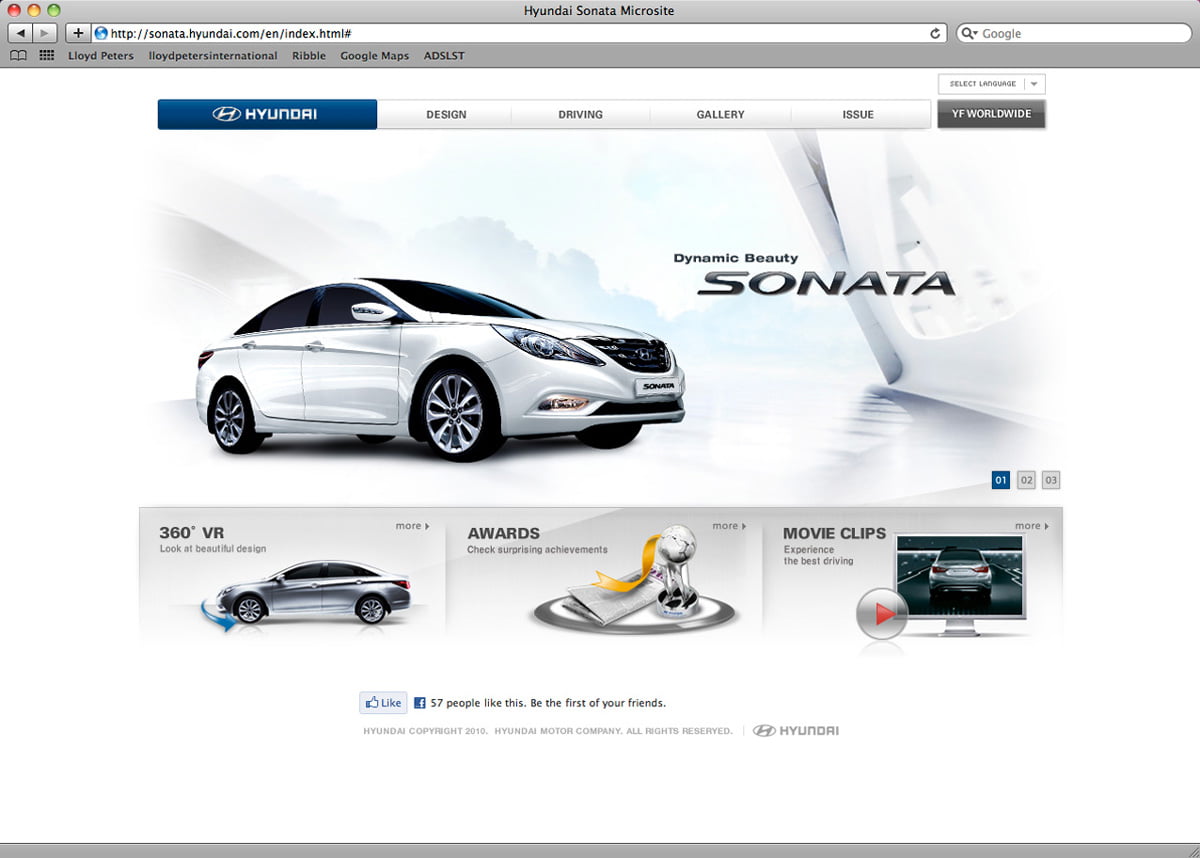Screen dimensions: 1200x858
Task: Switch to slide 03 of banner
Action: point(1050,480)
